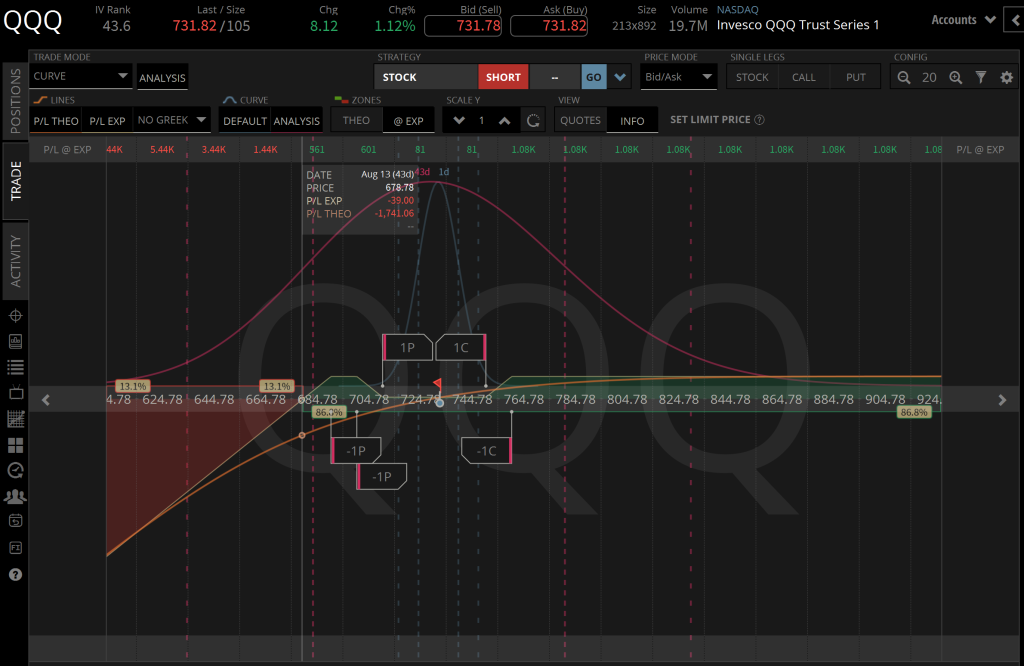Open the STOCK strategy selector
This screenshot has width=1024, height=666.
[x=426, y=77]
